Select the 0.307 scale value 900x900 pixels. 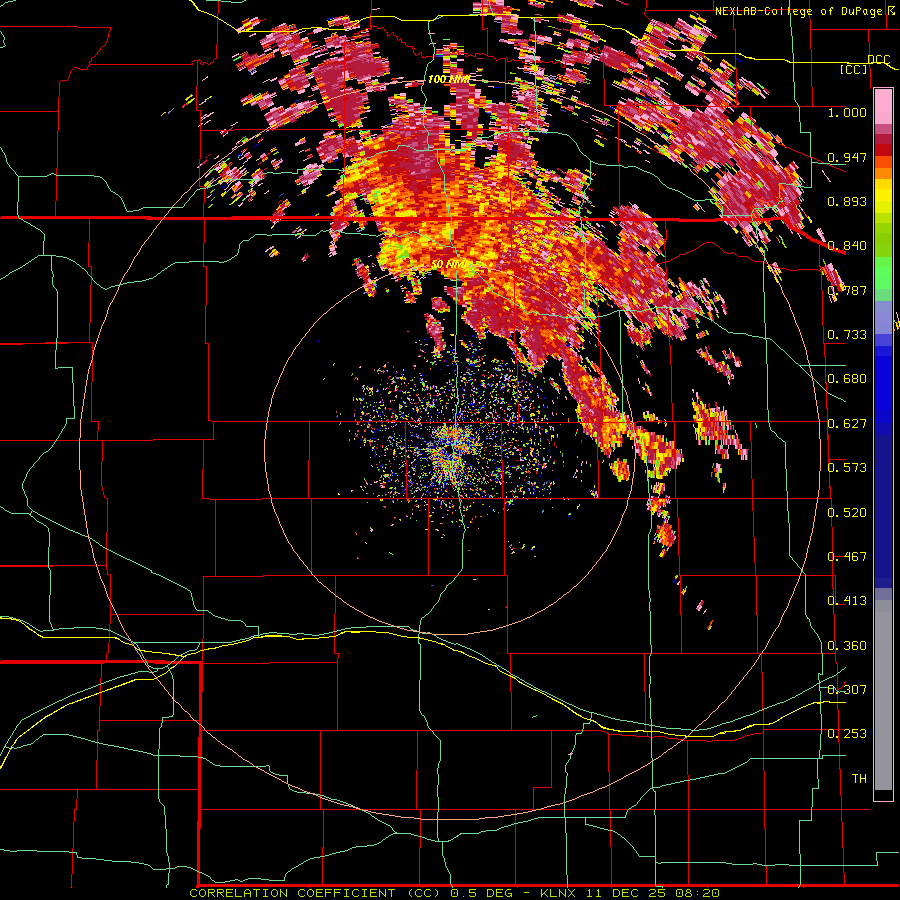pos(847,690)
